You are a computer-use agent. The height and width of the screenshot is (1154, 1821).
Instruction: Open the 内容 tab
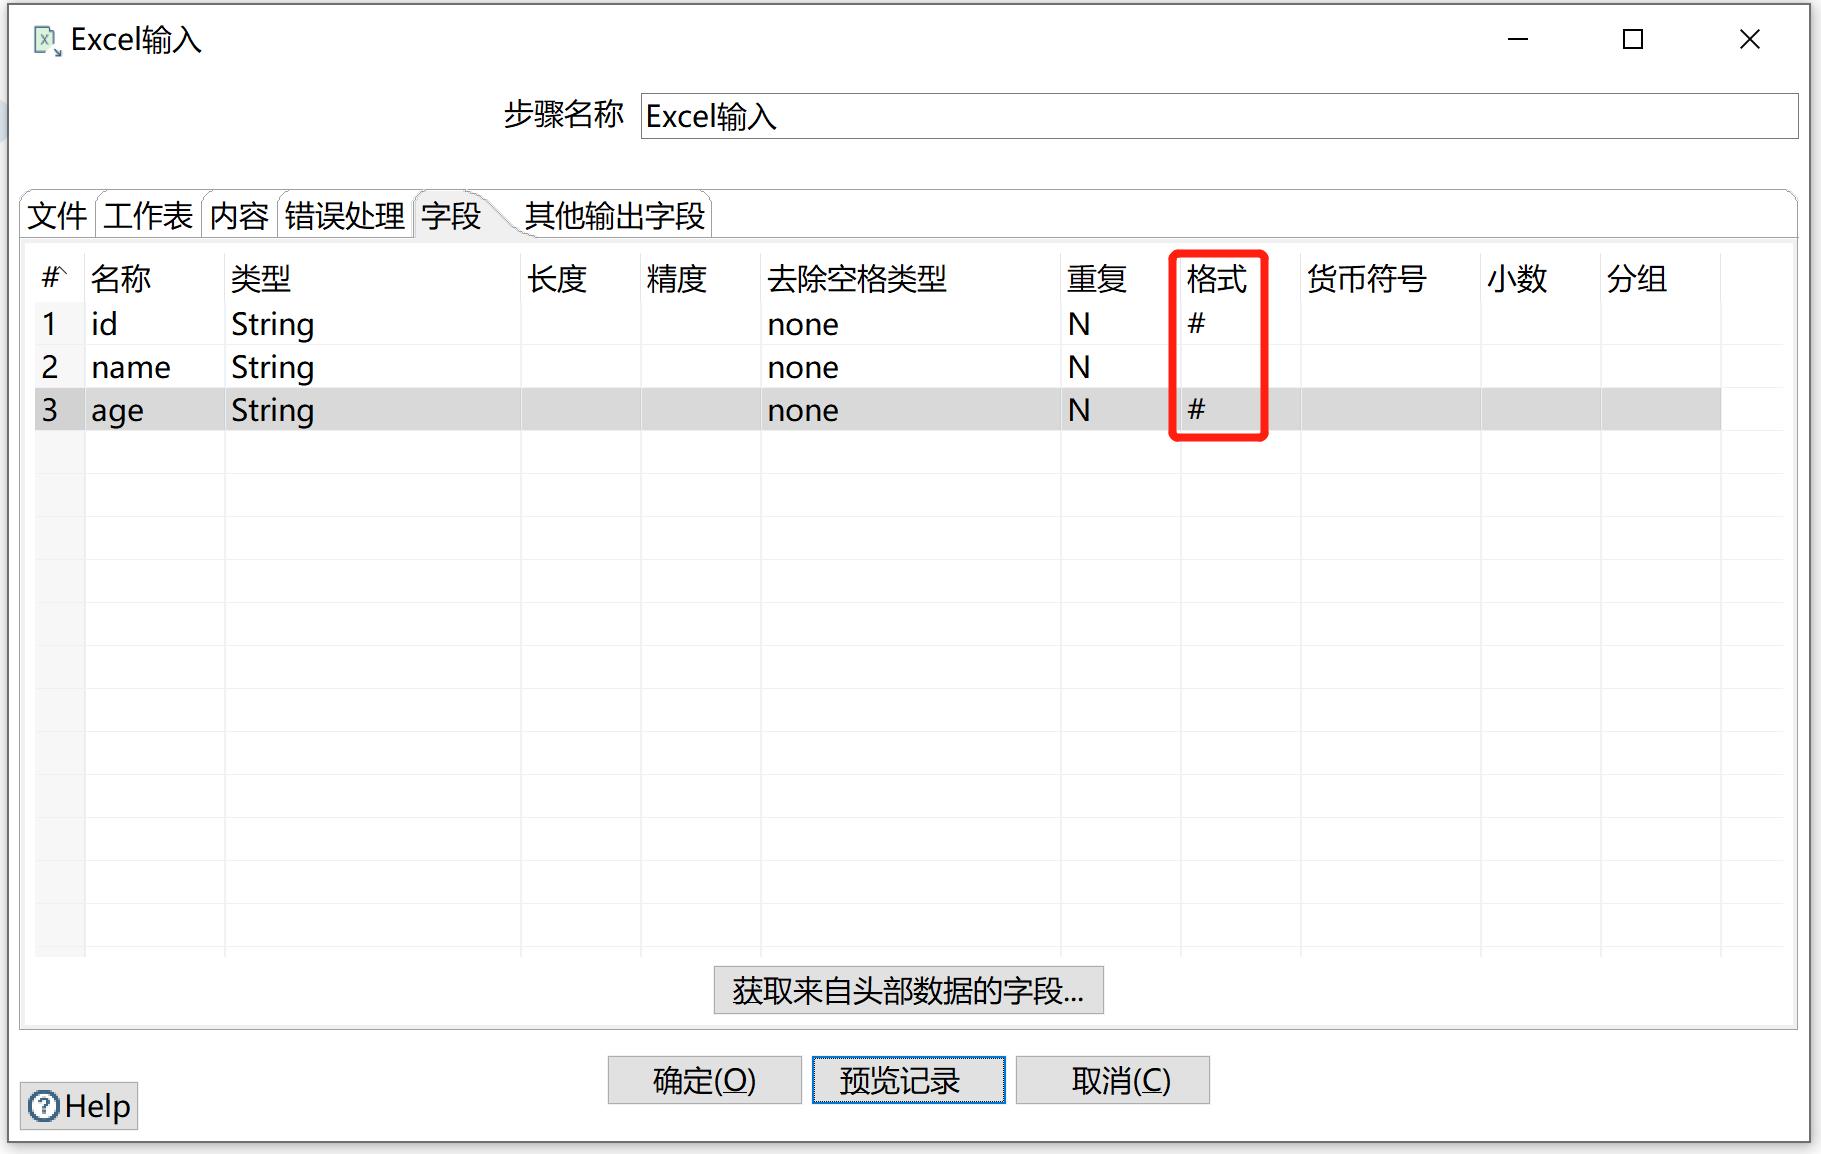click(x=239, y=215)
